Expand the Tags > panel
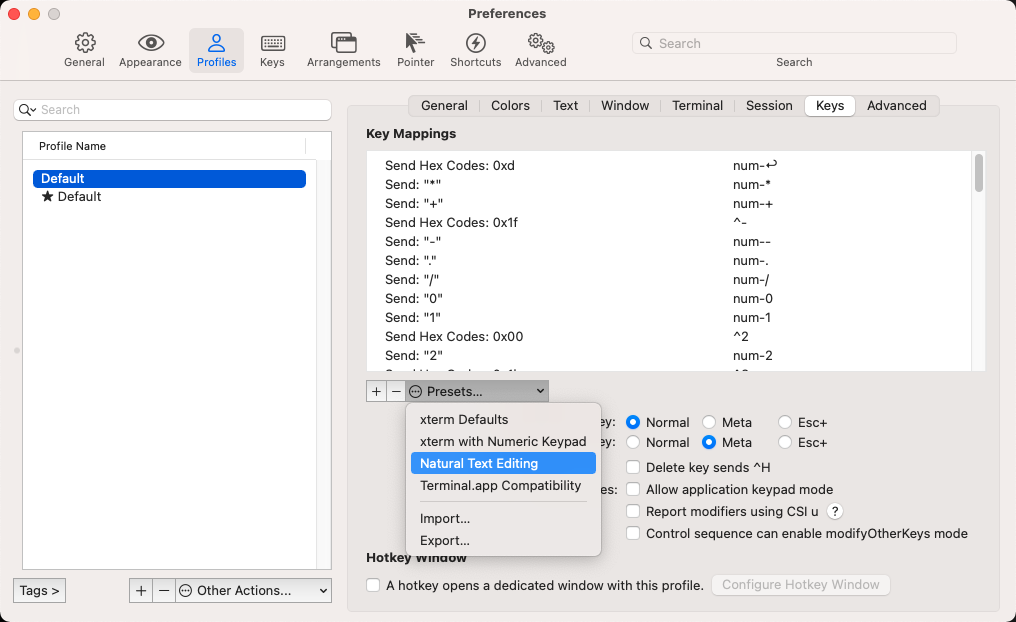This screenshot has height=622, width=1016. click(x=40, y=591)
